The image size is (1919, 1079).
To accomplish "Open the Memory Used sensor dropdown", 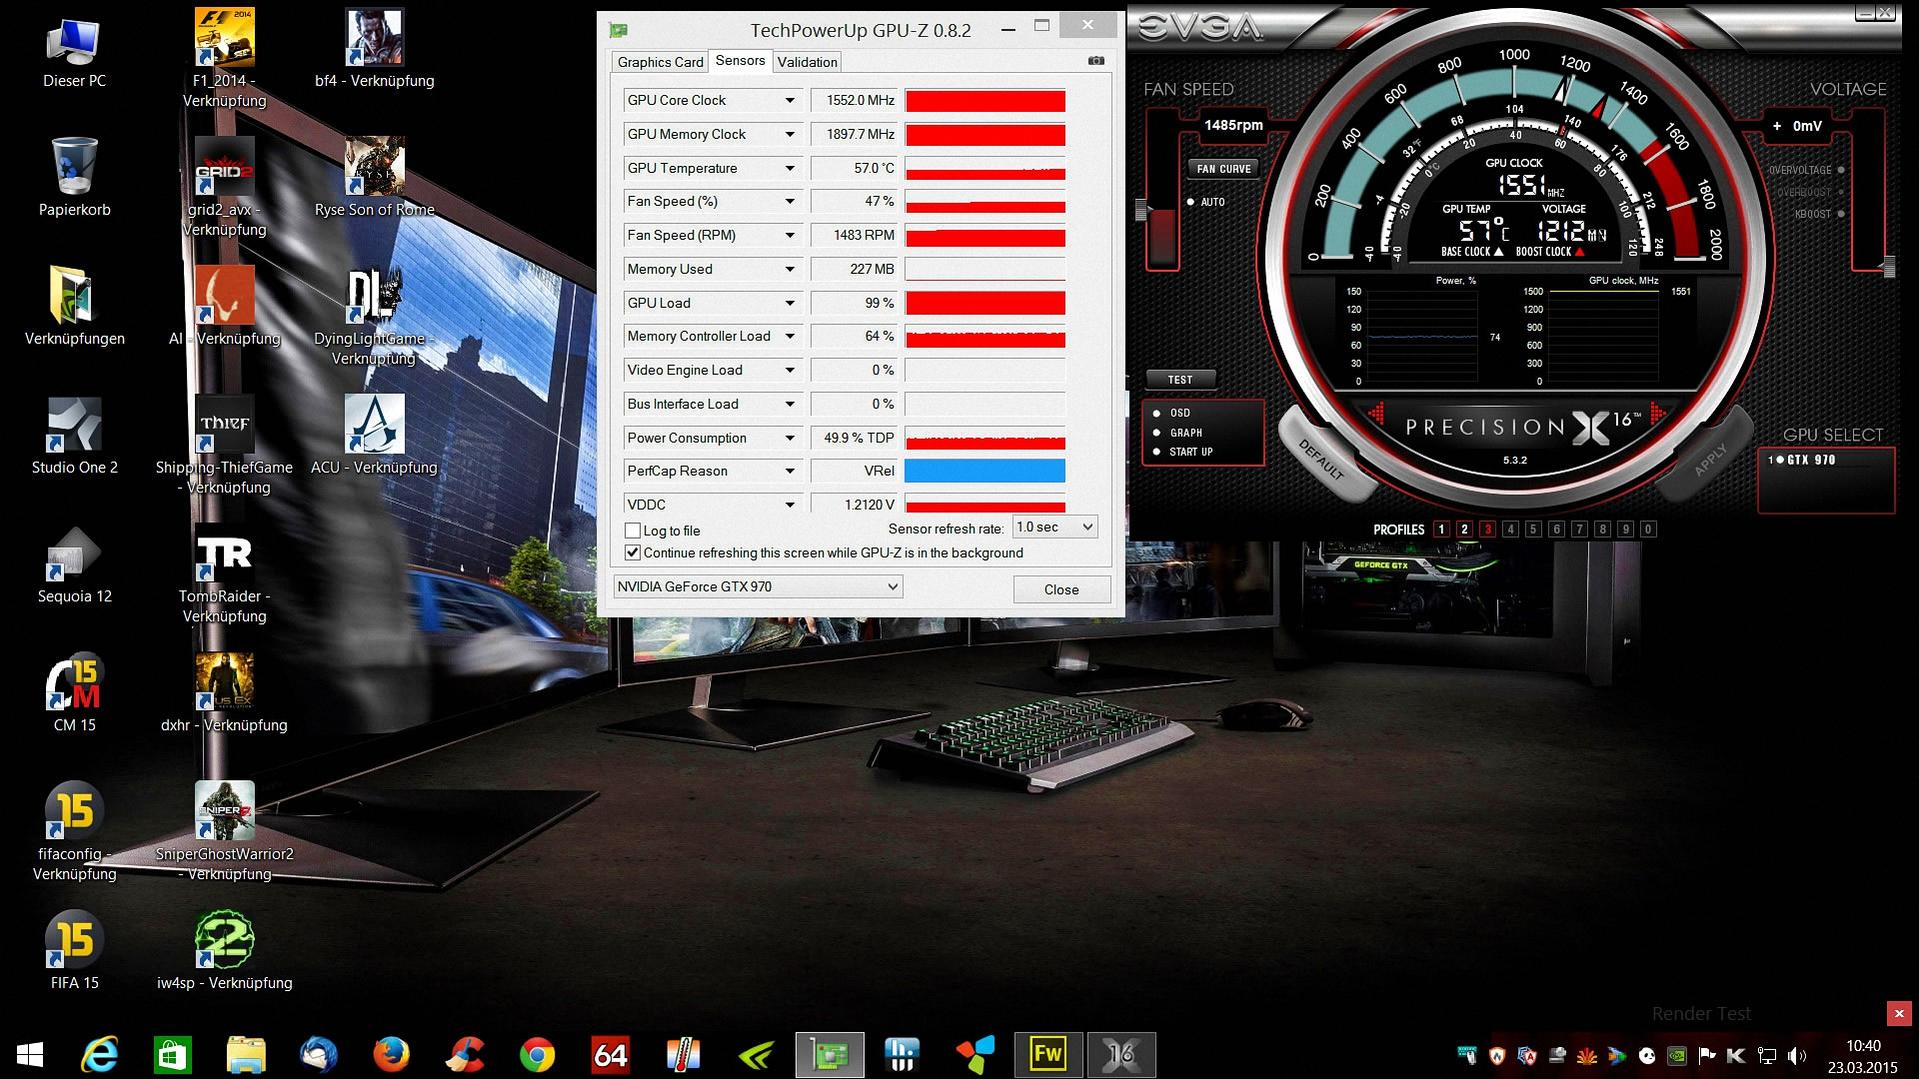I will click(790, 269).
